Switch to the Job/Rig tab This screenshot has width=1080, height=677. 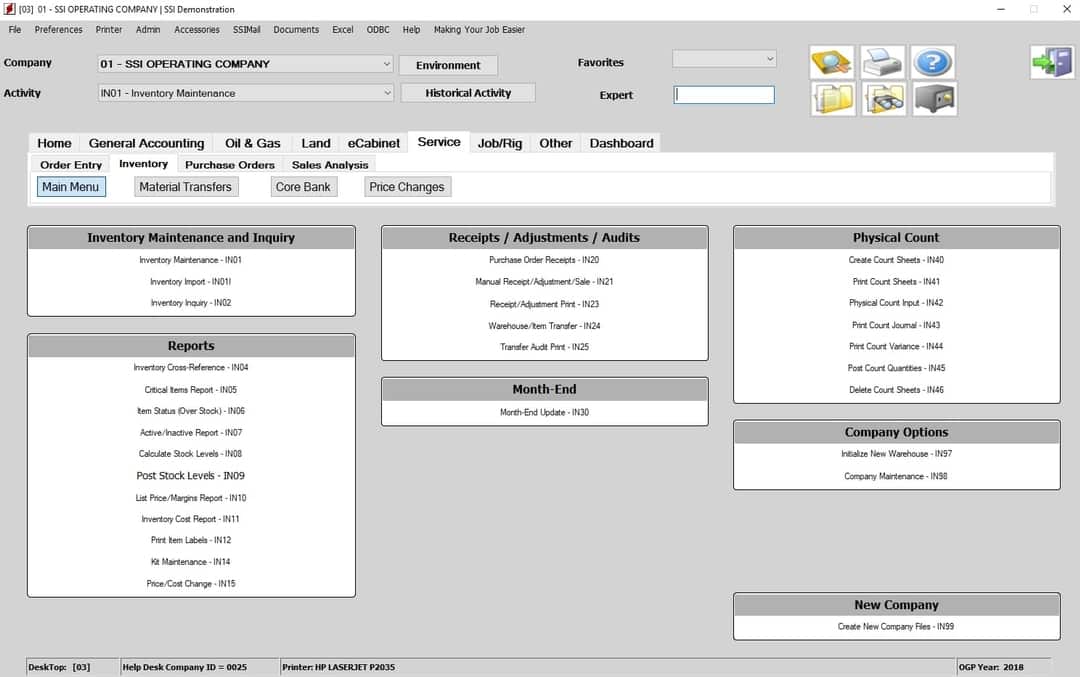tap(499, 143)
